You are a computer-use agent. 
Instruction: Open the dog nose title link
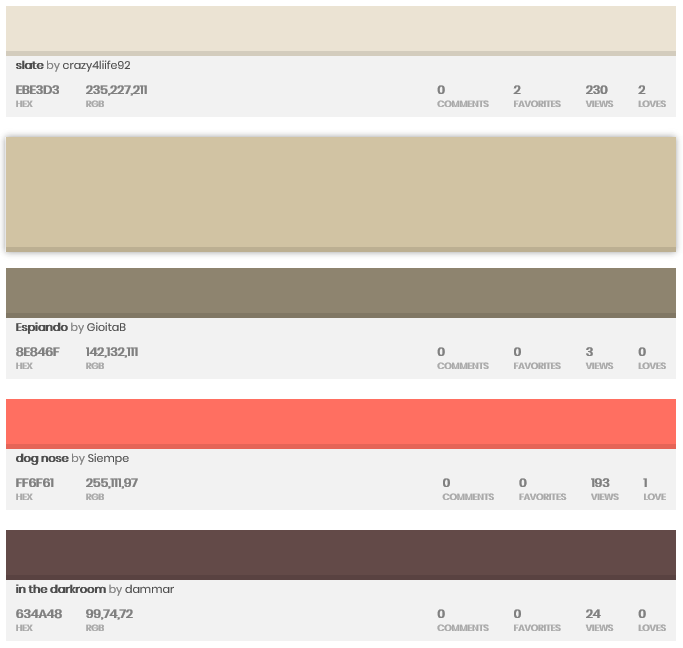pos(42,458)
